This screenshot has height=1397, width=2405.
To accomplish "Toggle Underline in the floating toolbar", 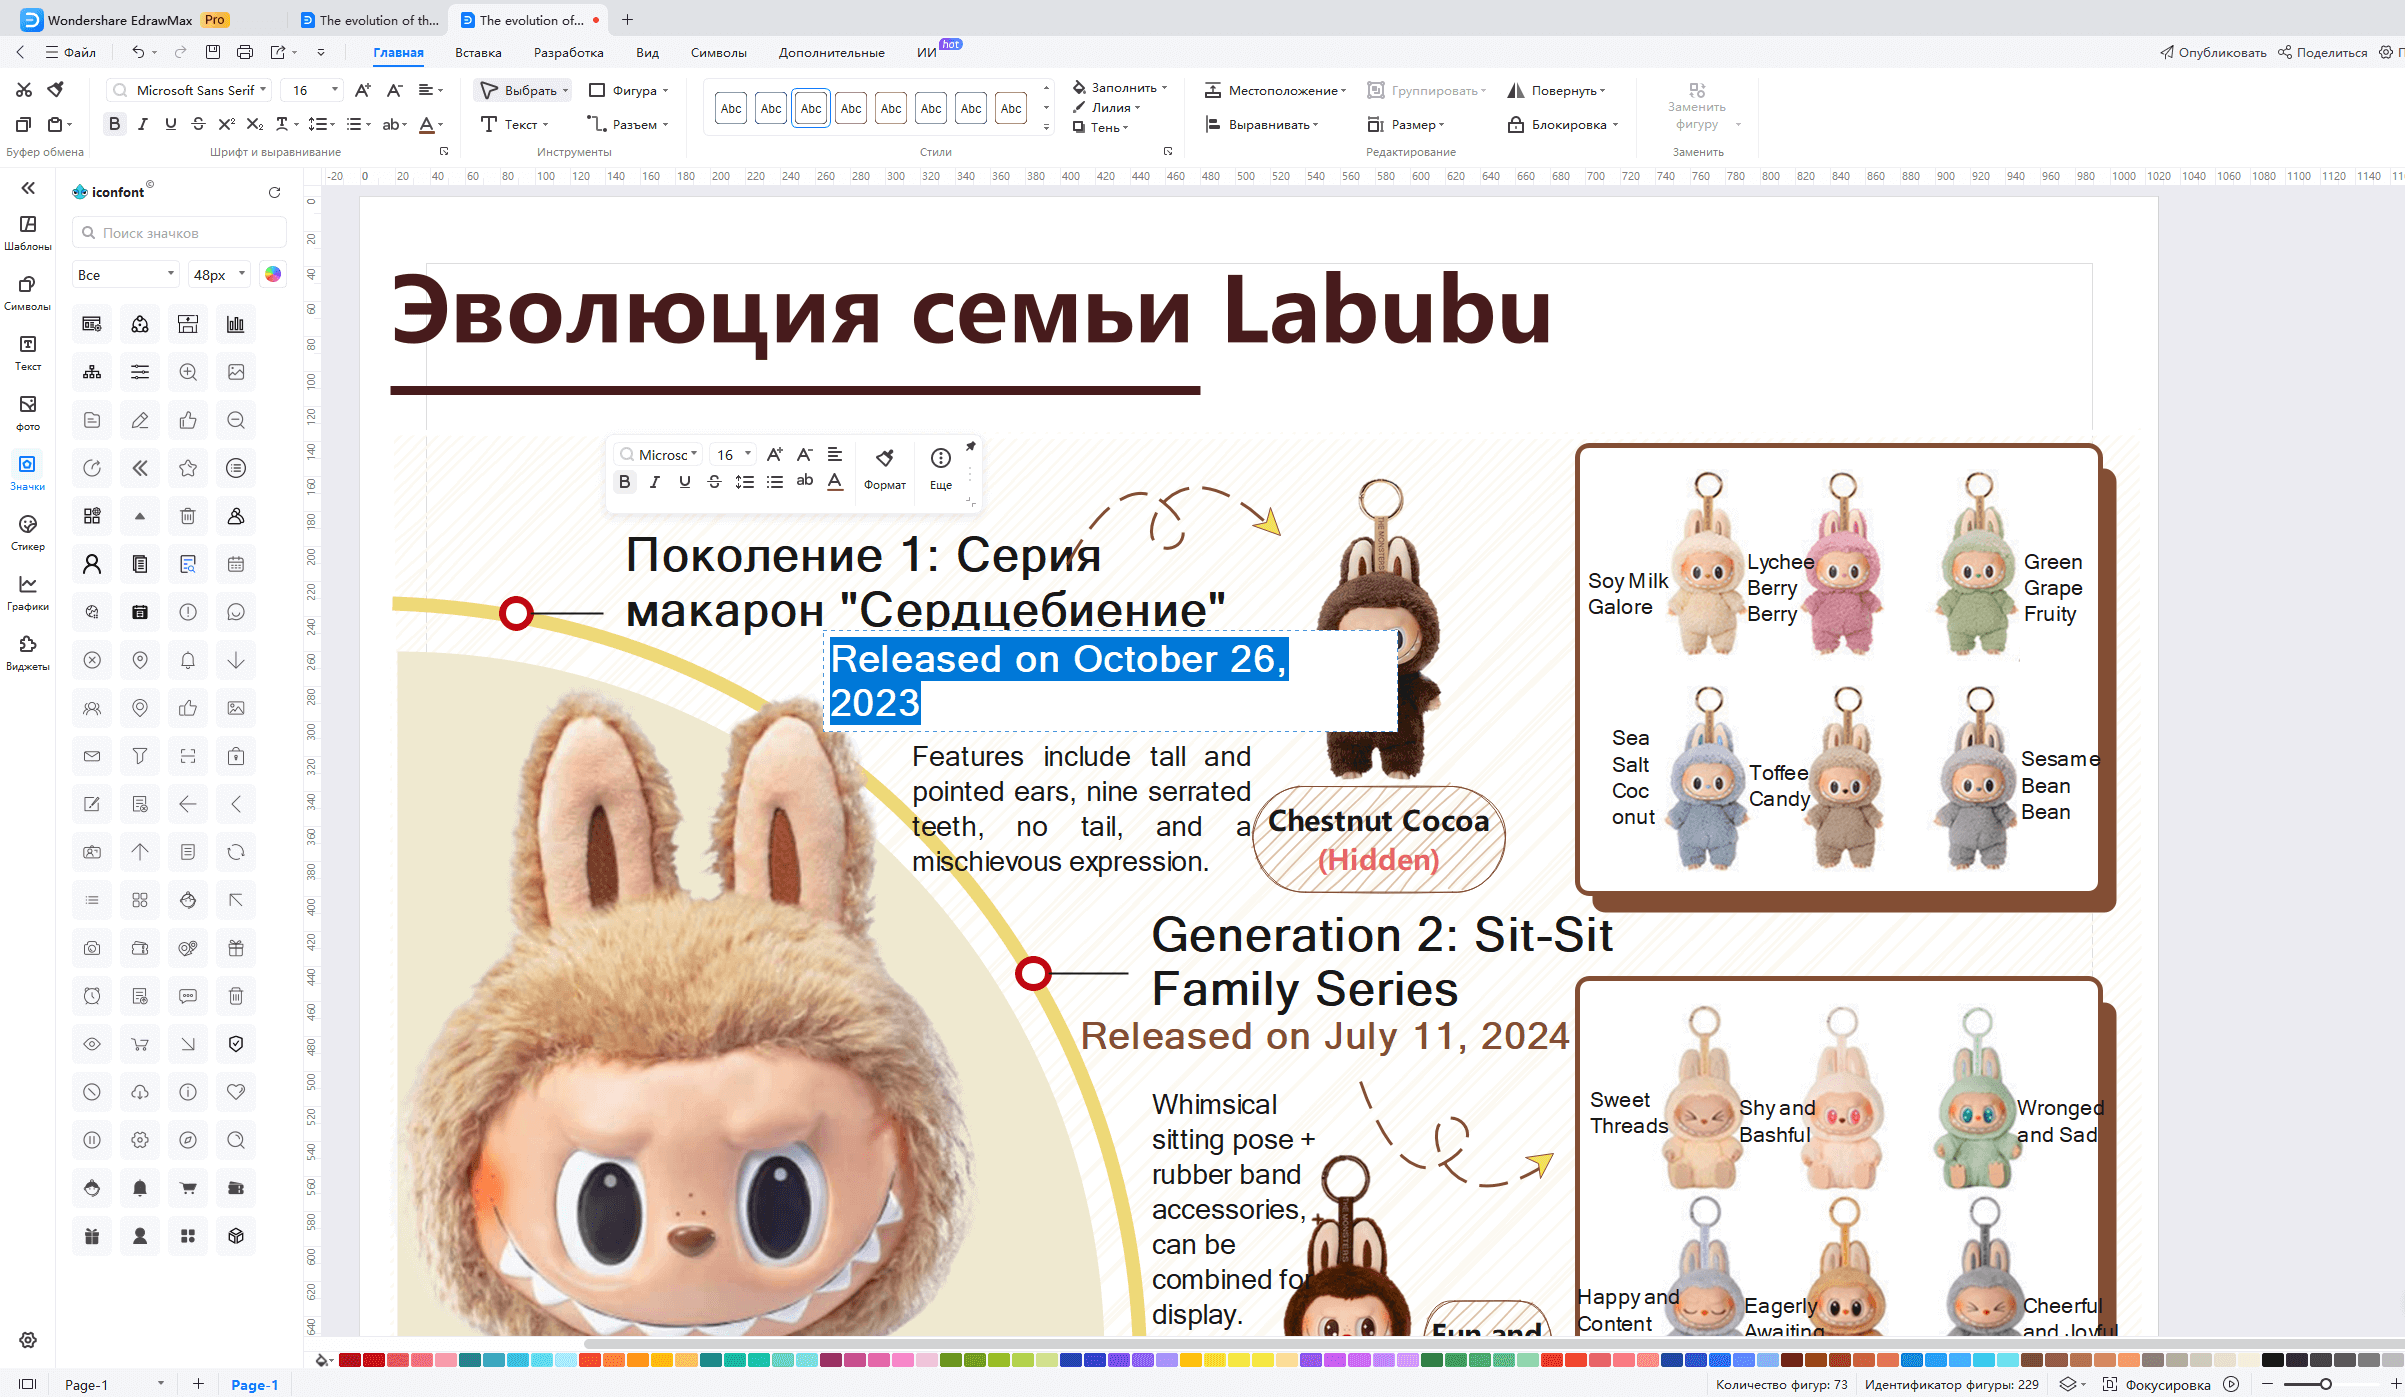I will click(x=685, y=482).
